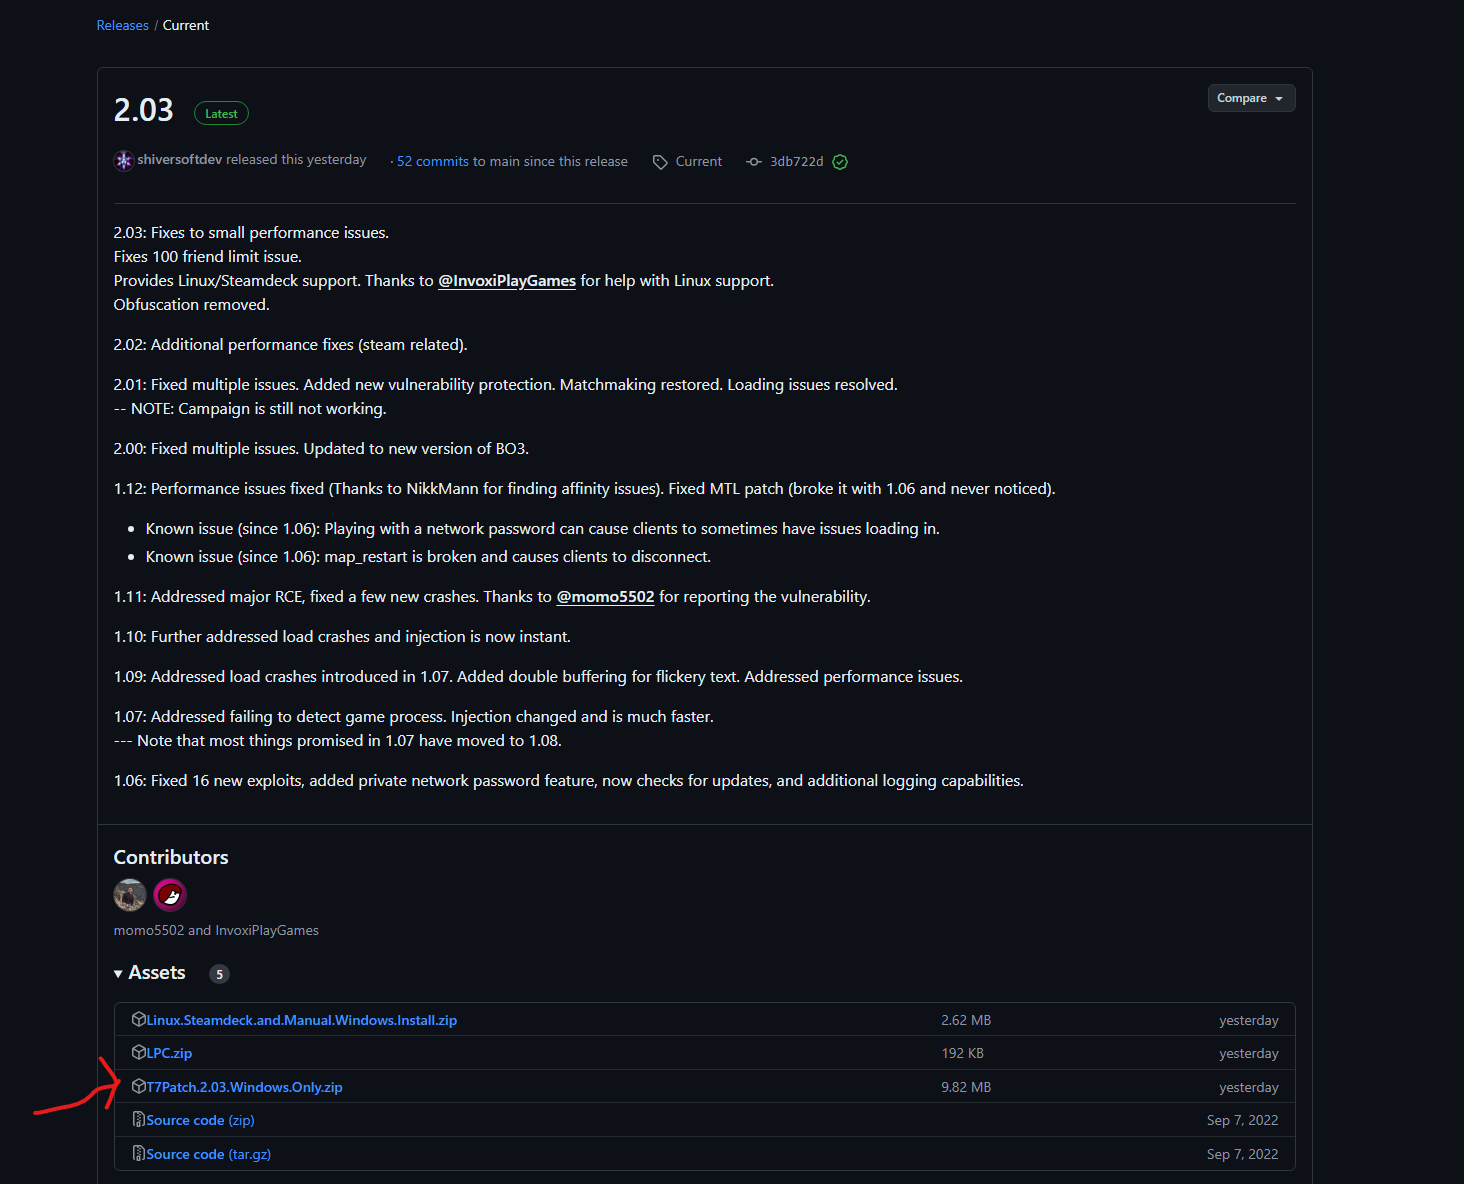Click the Latest release badge

click(x=221, y=114)
